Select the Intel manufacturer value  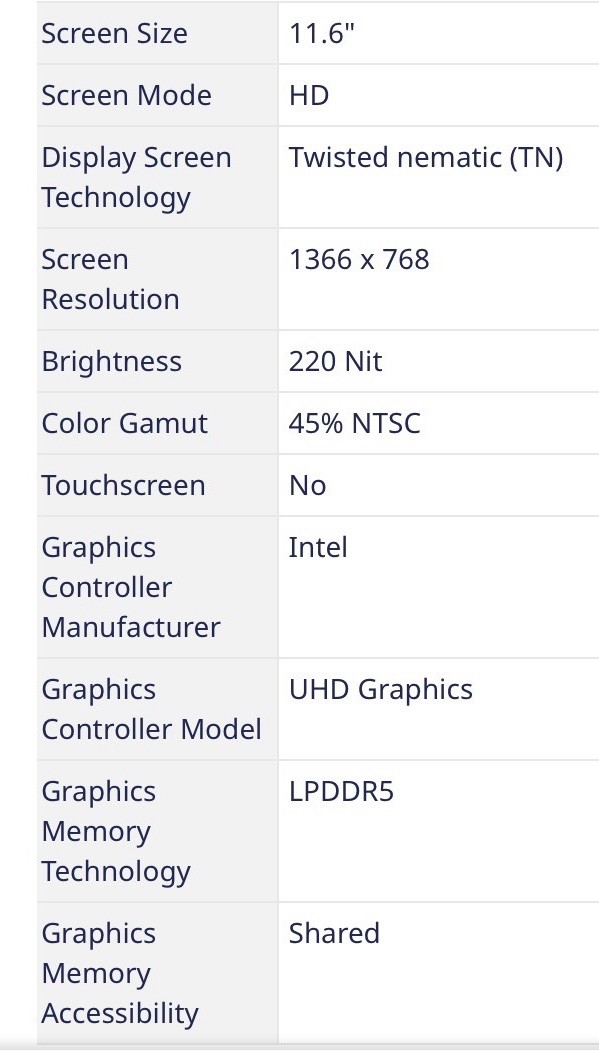tap(318, 547)
